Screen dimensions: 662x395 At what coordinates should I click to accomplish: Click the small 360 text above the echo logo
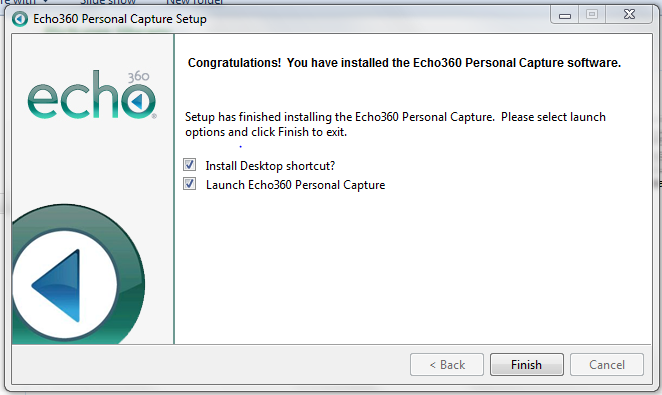pyautogui.click(x=138, y=76)
